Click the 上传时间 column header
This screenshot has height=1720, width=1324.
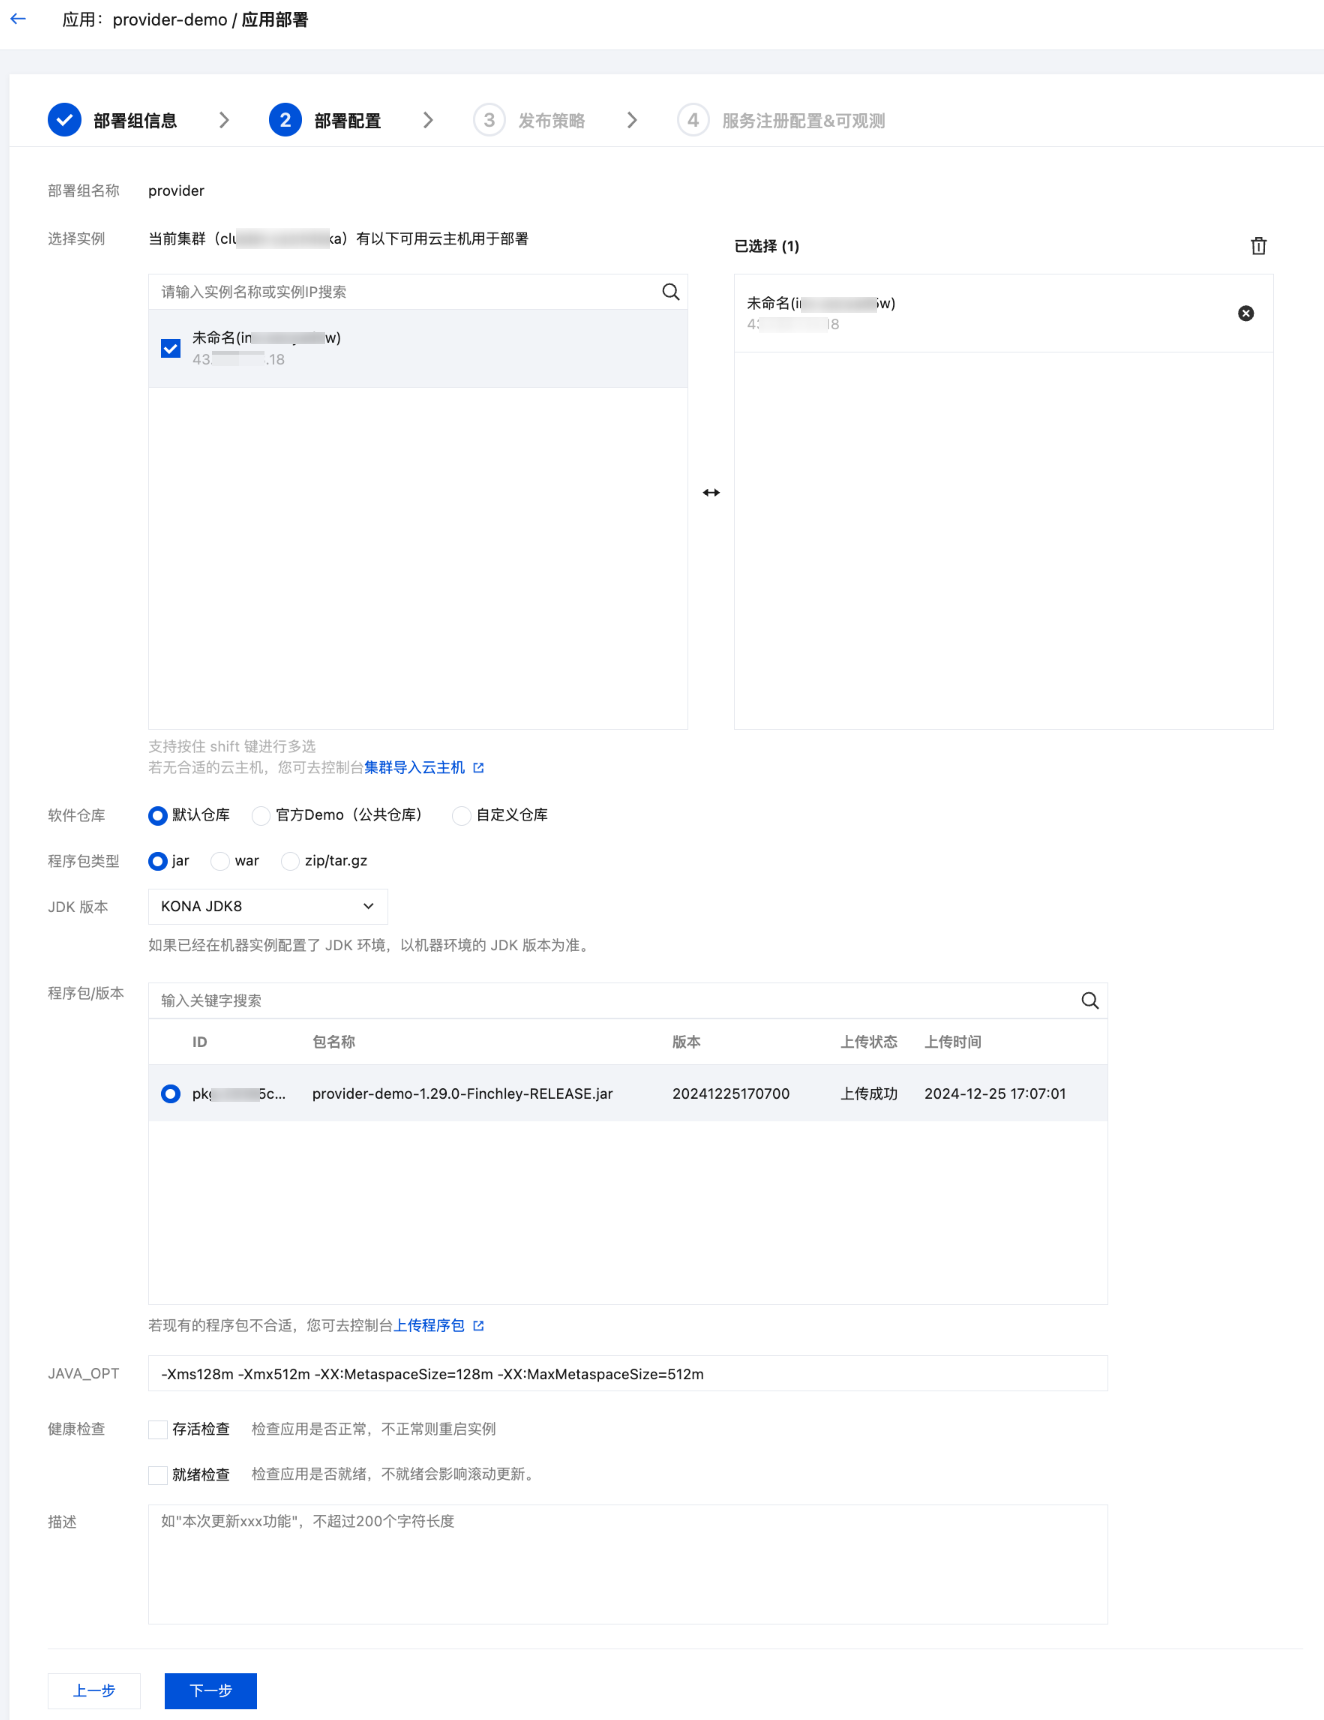953,1042
